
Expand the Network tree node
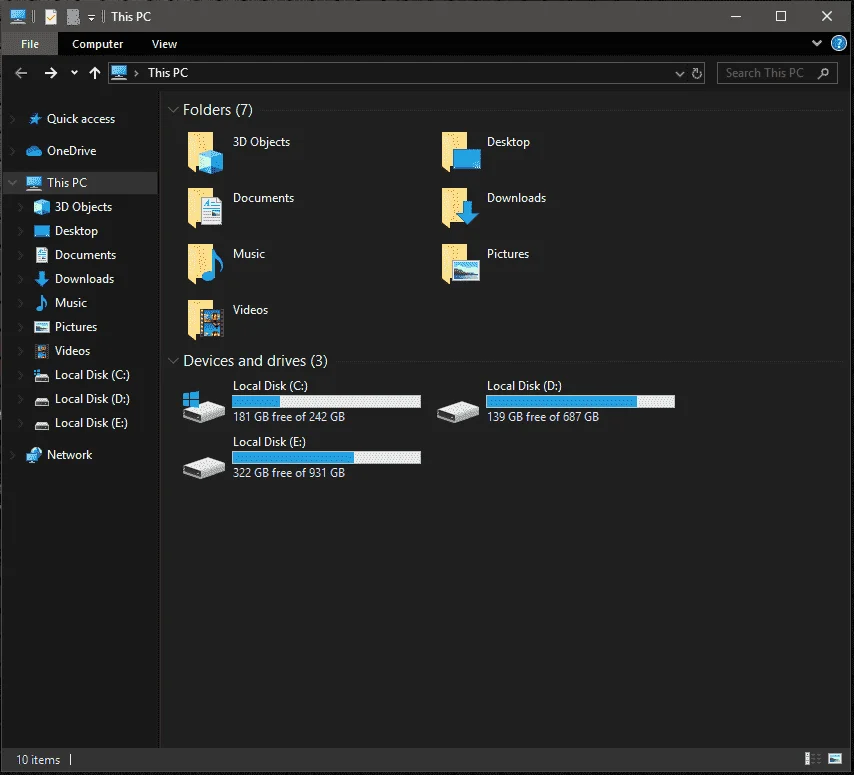[13, 455]
